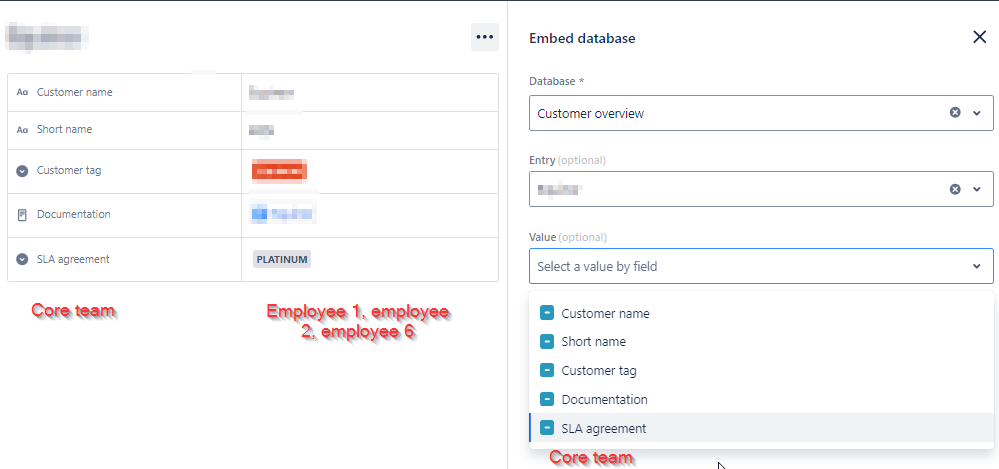The width and height of the screenshot is (999, 469).
Task: Click the text-type icon for Short name row
Action: click(22, 129)
